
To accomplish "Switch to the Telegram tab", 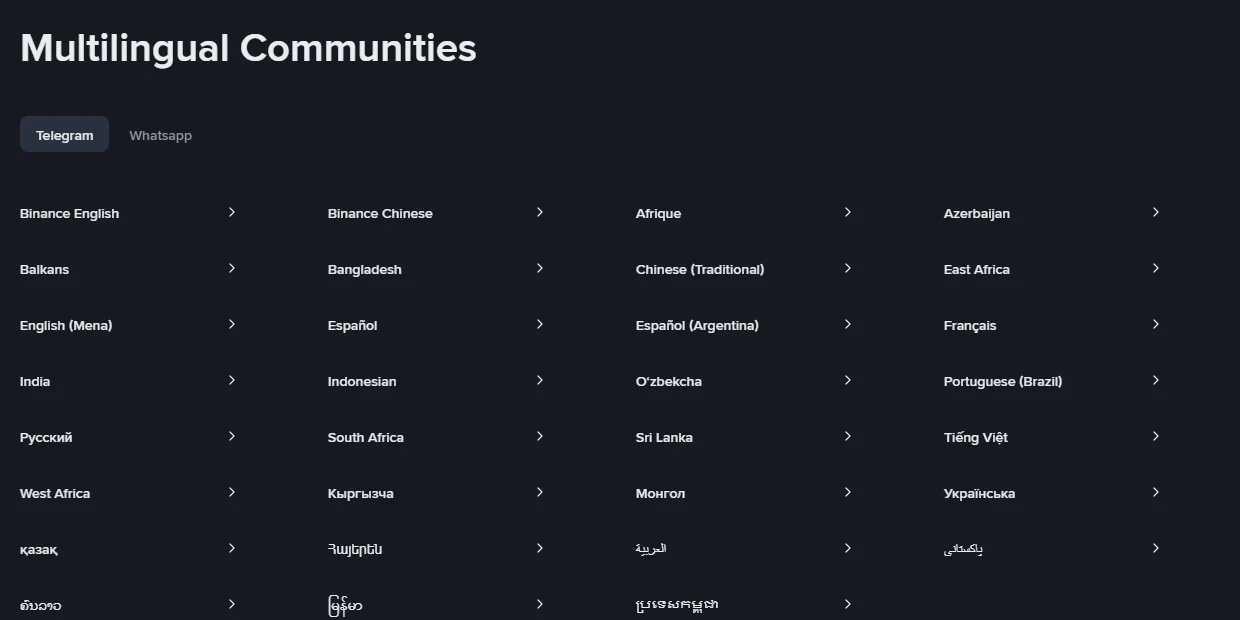I will 64,135.
